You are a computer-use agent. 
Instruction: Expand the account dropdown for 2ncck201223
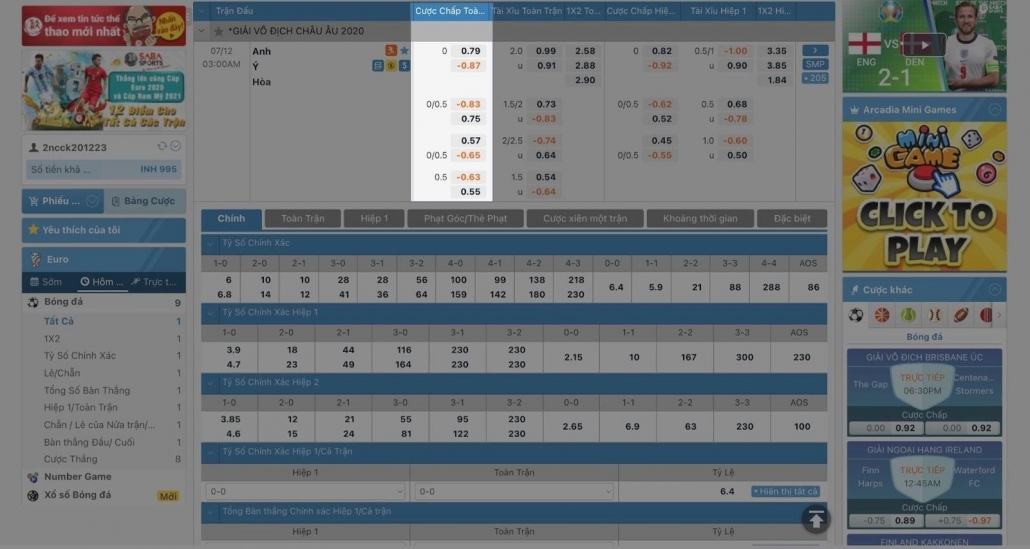[175, 146]
